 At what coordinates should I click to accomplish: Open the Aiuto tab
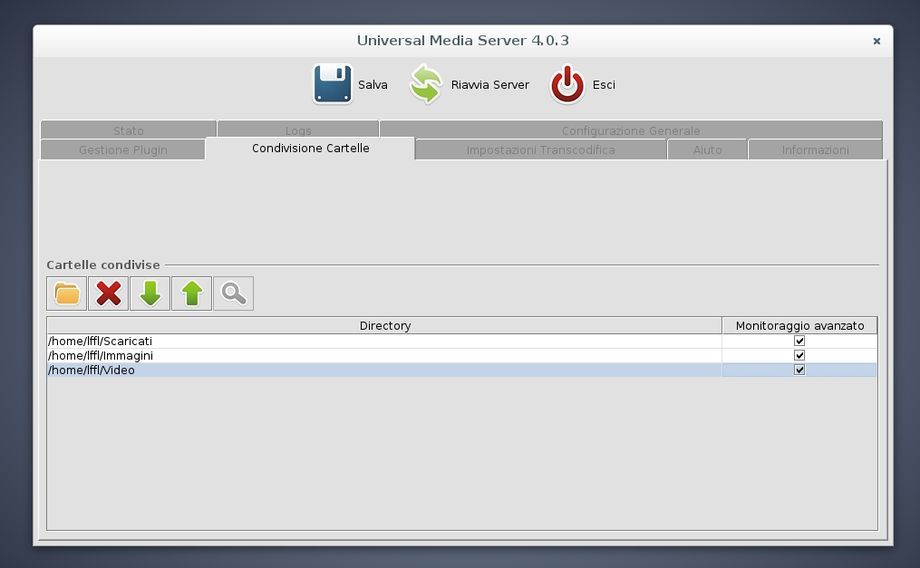(707, 150)
